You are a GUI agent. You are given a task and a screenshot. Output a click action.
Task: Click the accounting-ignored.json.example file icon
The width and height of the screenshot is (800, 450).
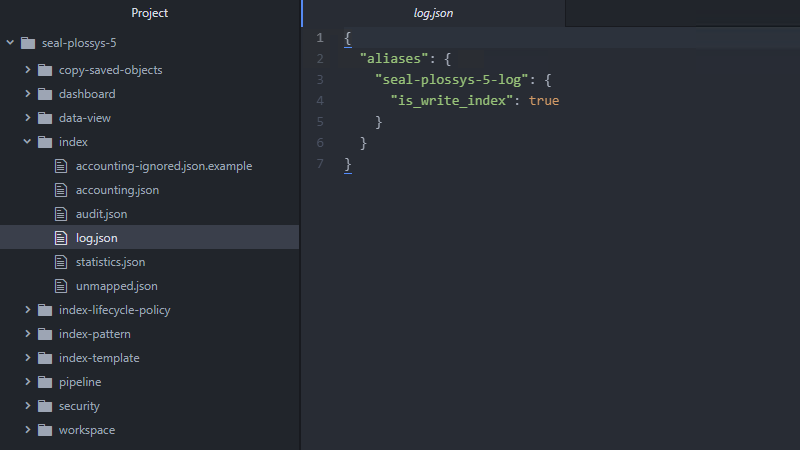(61, 166)
